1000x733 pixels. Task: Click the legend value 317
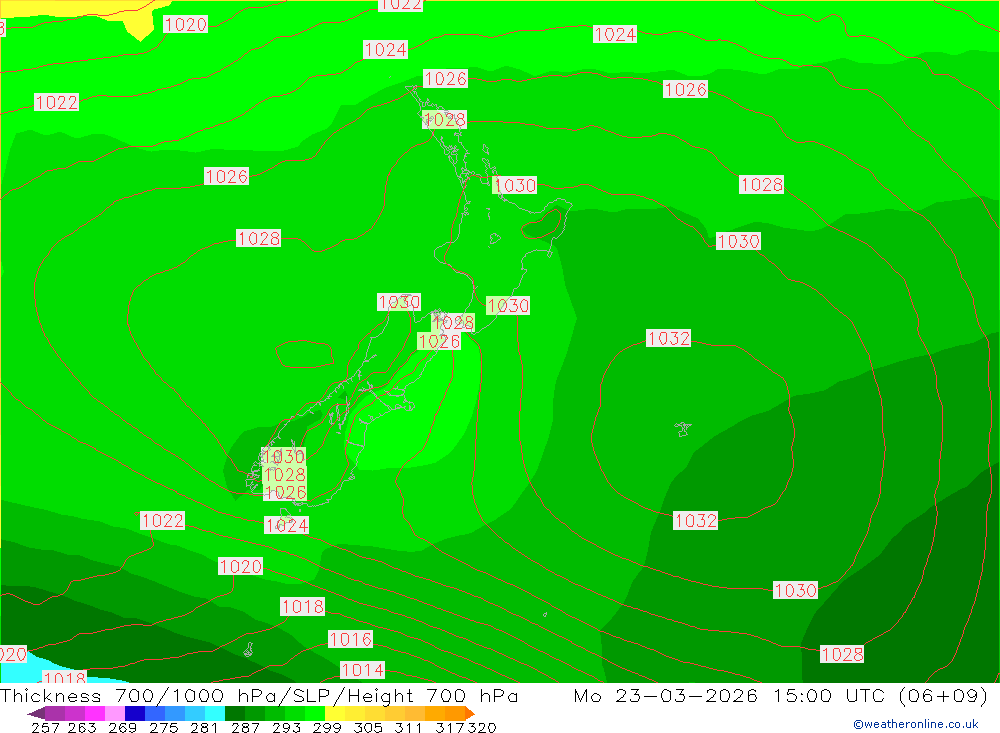pos(449,727)
